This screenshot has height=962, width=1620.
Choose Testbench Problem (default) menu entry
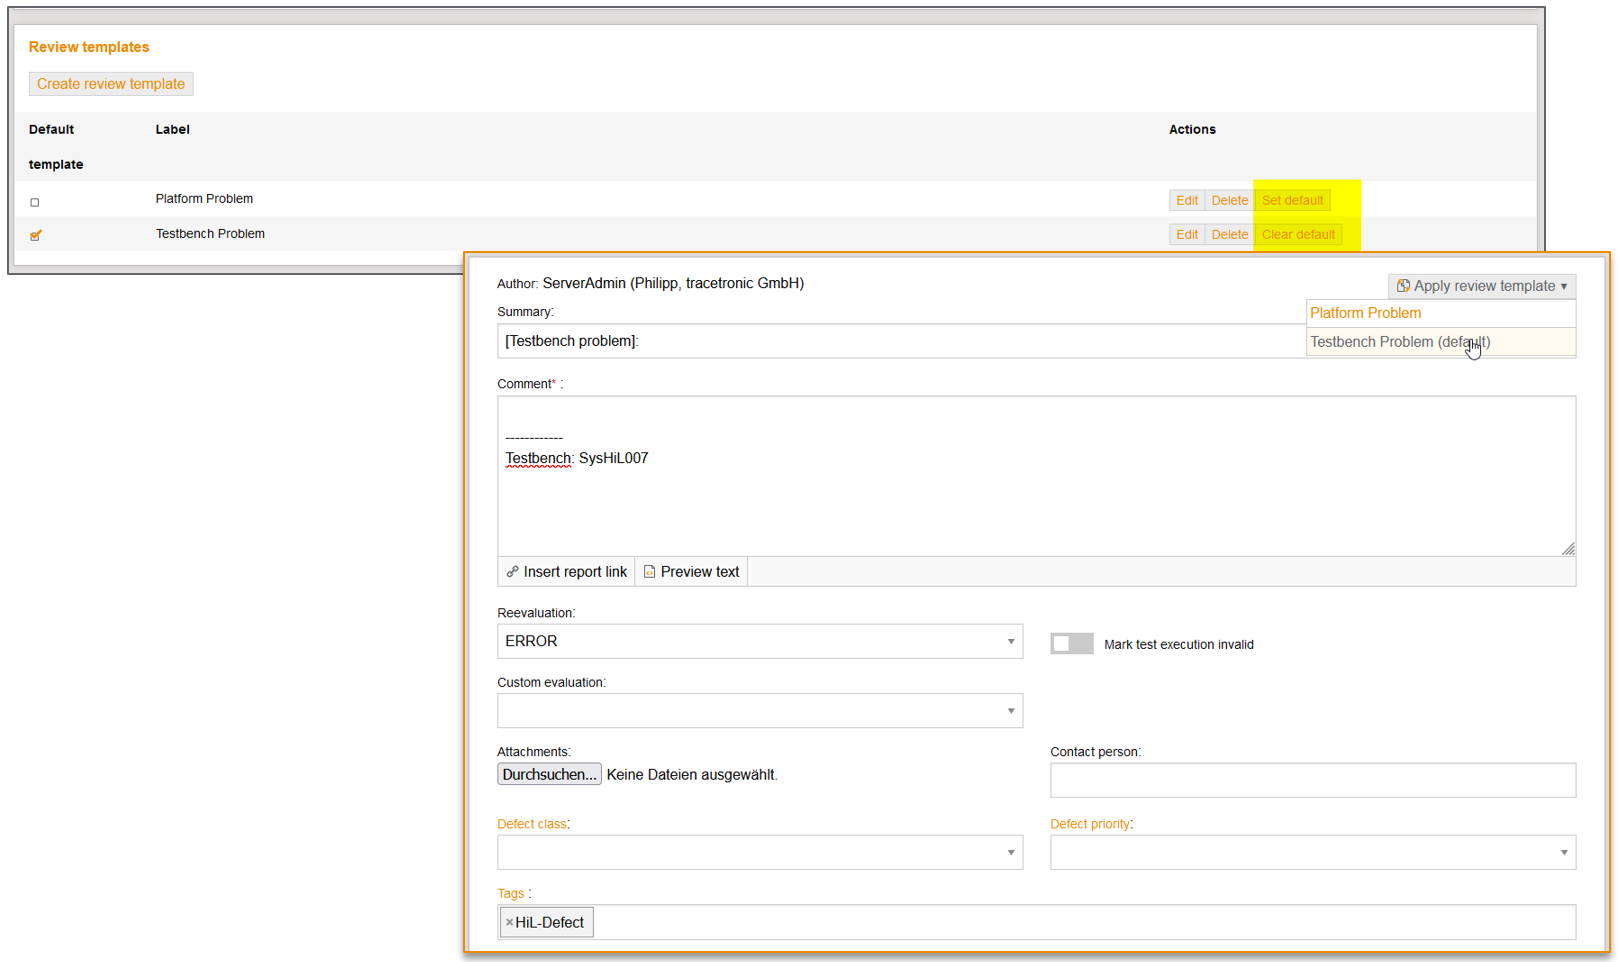[x=1399, y=342]
